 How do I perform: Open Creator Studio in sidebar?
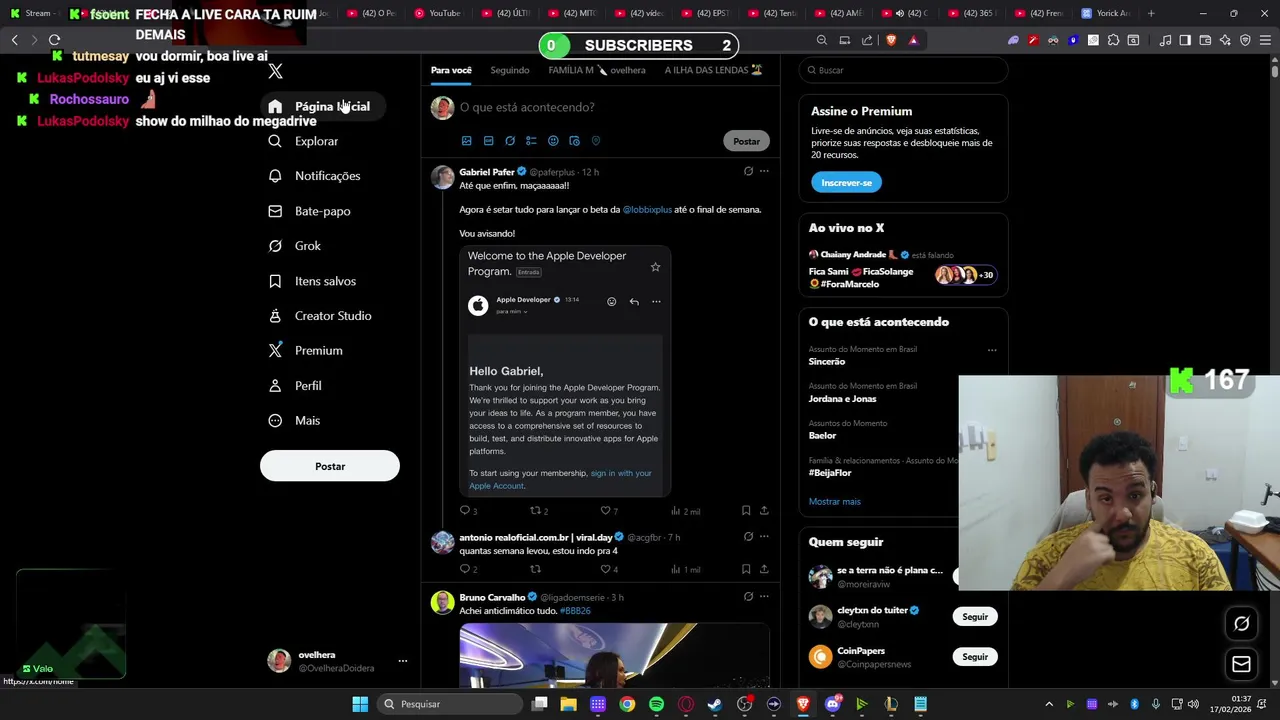coord(320,316)
